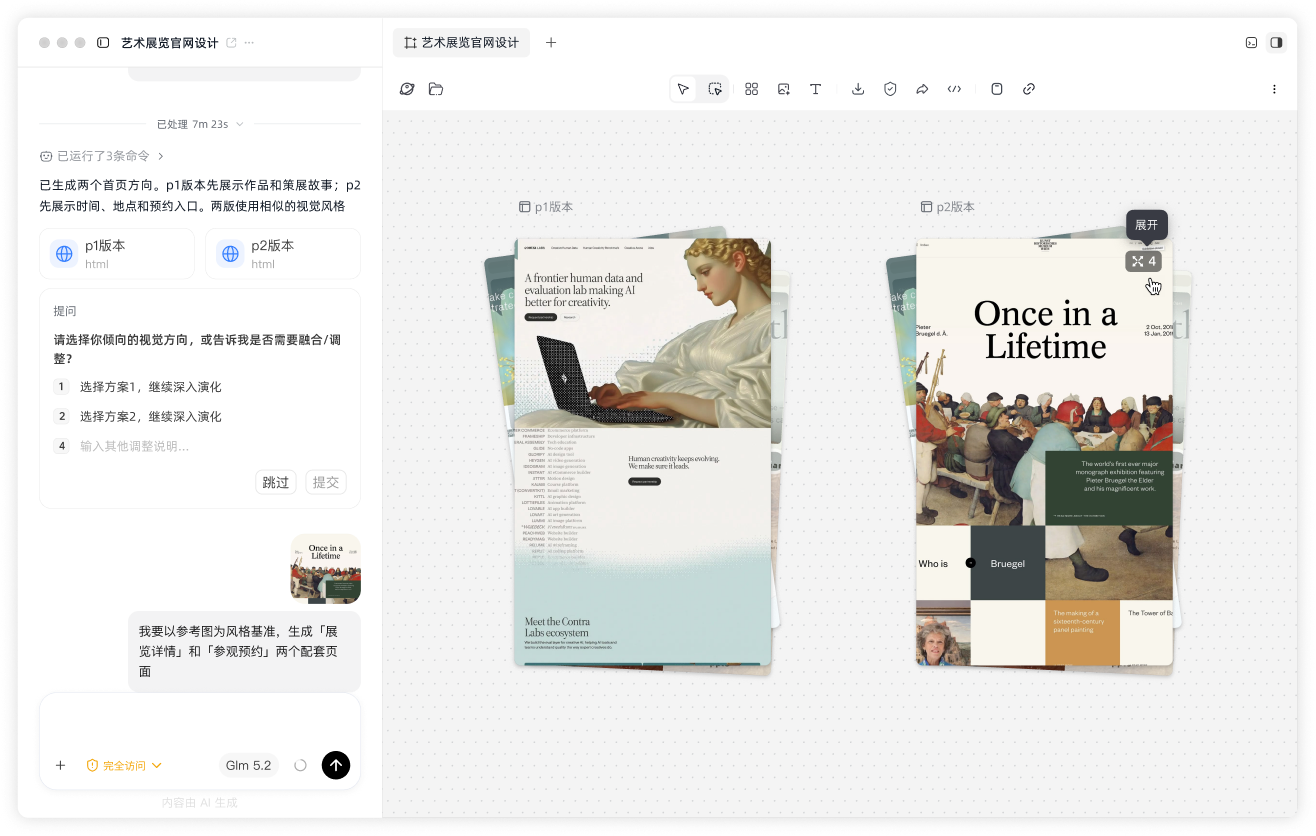Select the p2 artboard Once in a Lifetime preview

coord(1044,452)
